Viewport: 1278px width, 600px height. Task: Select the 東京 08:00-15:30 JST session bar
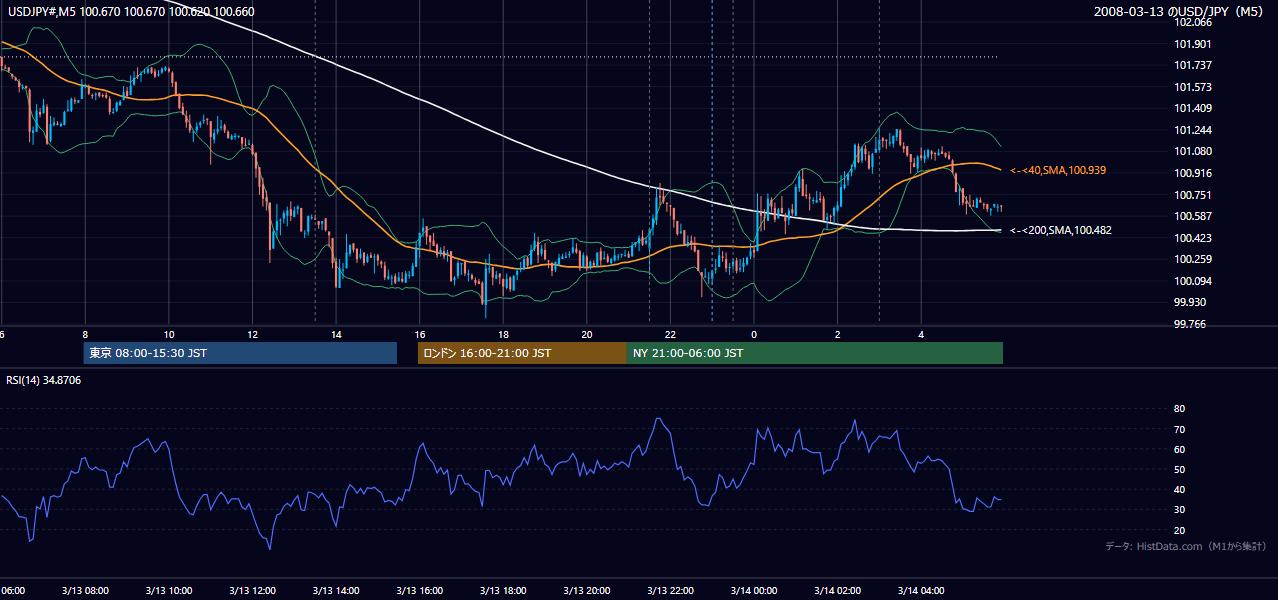(x=240, y=353)
